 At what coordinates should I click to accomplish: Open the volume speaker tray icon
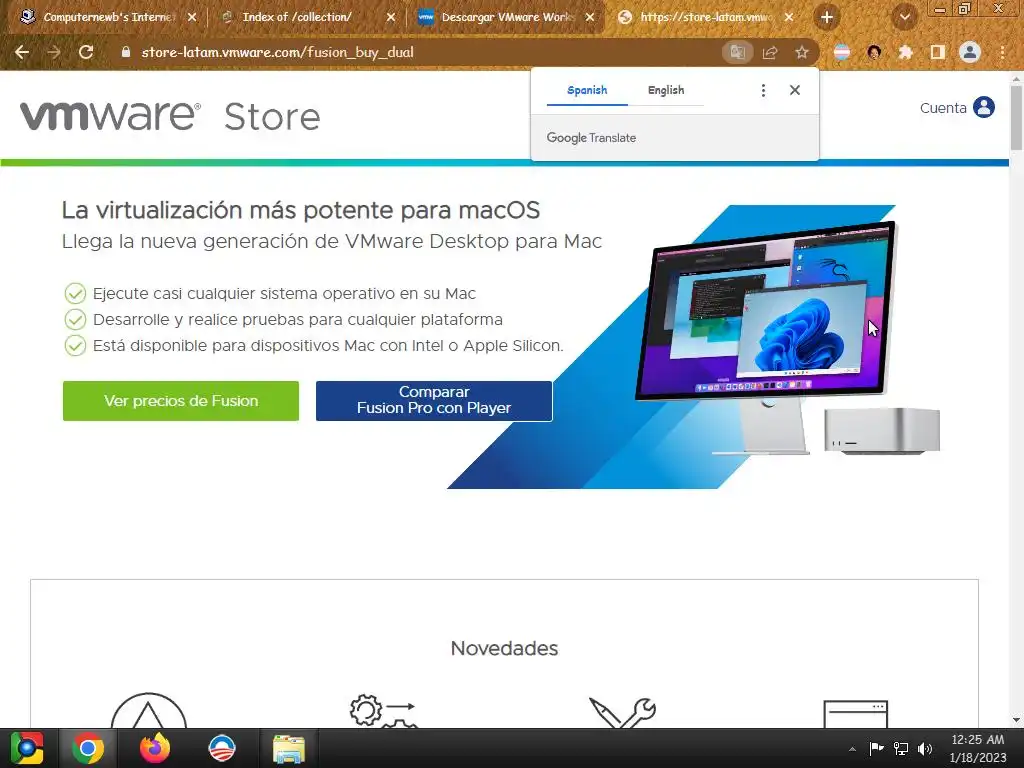925,749
